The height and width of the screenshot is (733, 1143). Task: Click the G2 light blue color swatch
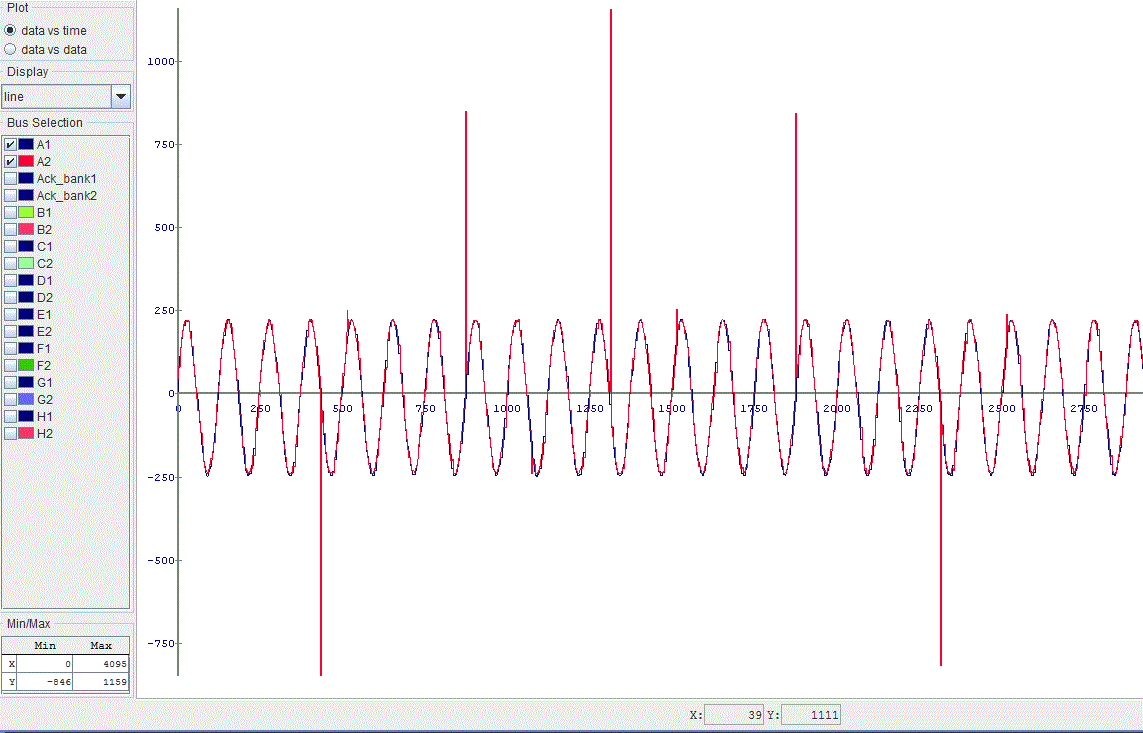coord(26,399)
